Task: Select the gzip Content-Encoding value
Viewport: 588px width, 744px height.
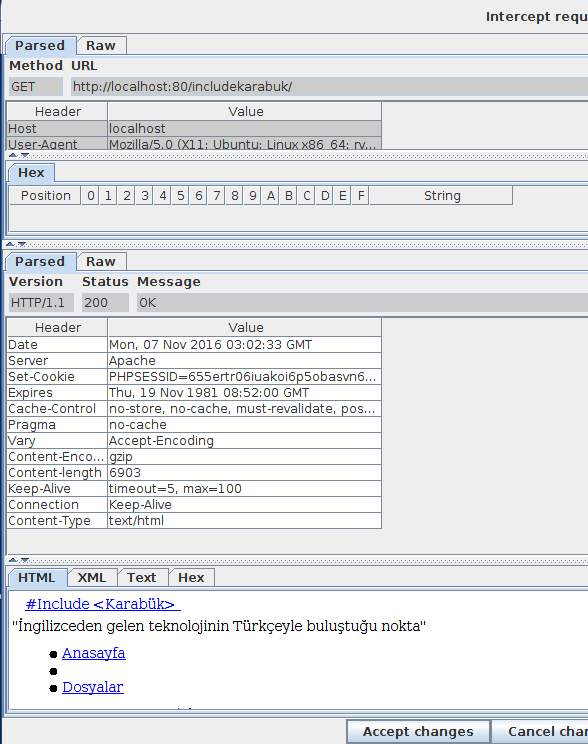Action: pyautogui.click(x=244, y=457)
